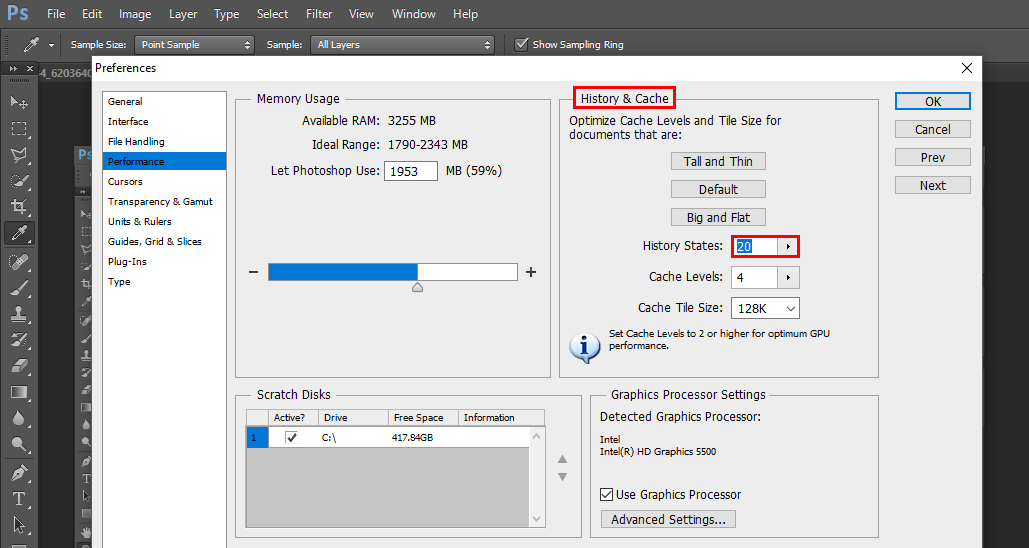Select the Pen tool
Screen dimensions: 1029x548
(19, 473)
